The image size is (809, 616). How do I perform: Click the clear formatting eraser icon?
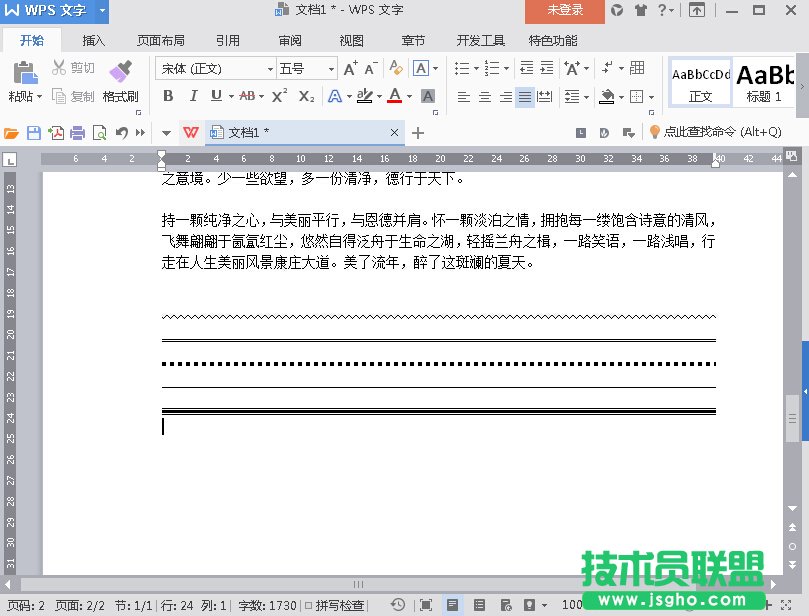tap(395, 68)
